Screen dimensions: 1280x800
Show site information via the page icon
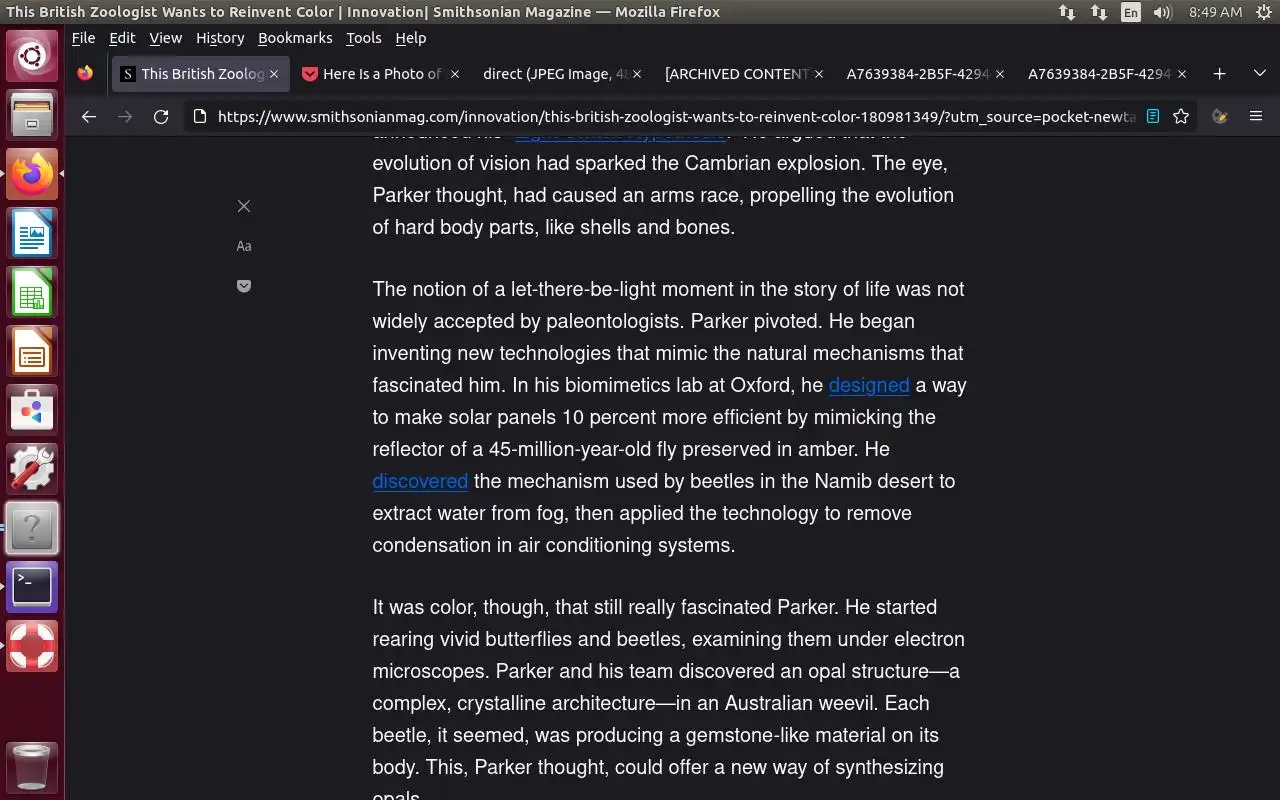point(200,116)
